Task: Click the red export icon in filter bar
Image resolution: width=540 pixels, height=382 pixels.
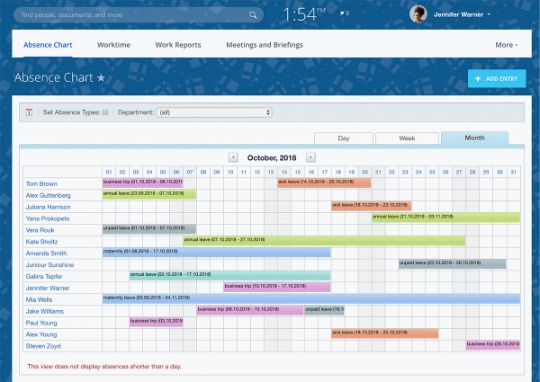Action: click(29, 112)
